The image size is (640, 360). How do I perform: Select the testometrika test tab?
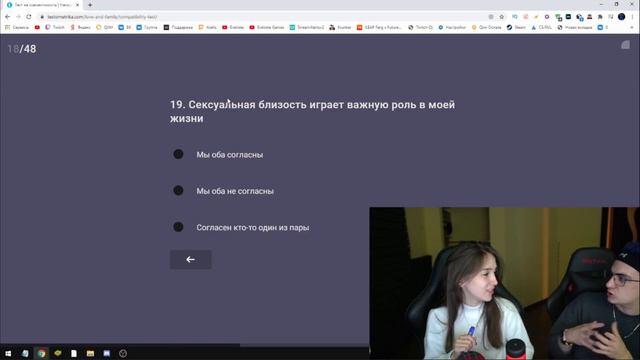41,5
